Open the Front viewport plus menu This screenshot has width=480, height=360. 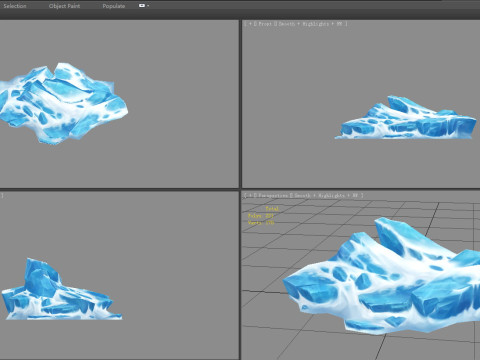coord(250,24)
